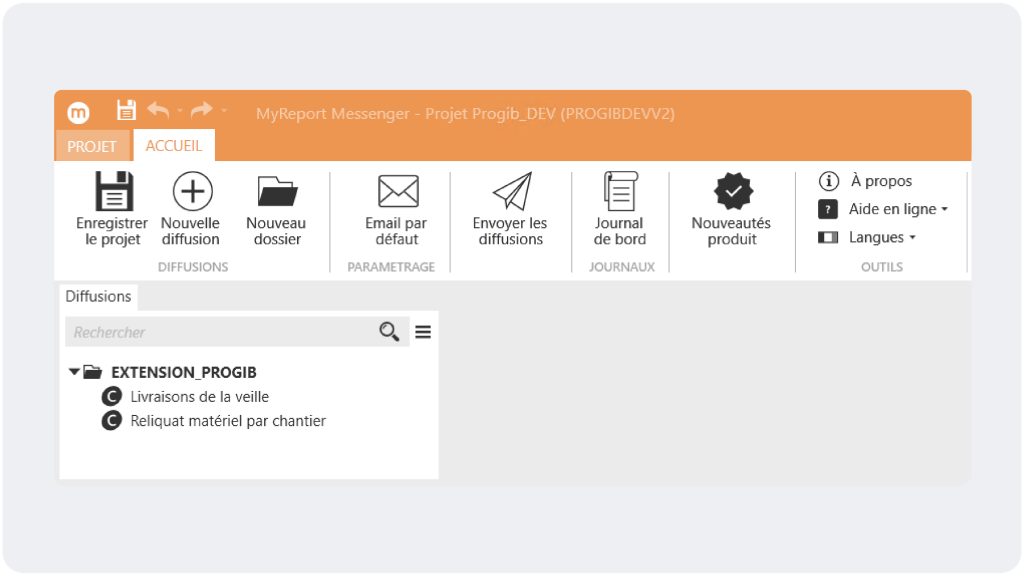Click the redo arrow in title bar
The width and height of the screenshot is (1024, 576).
(201, 110)
